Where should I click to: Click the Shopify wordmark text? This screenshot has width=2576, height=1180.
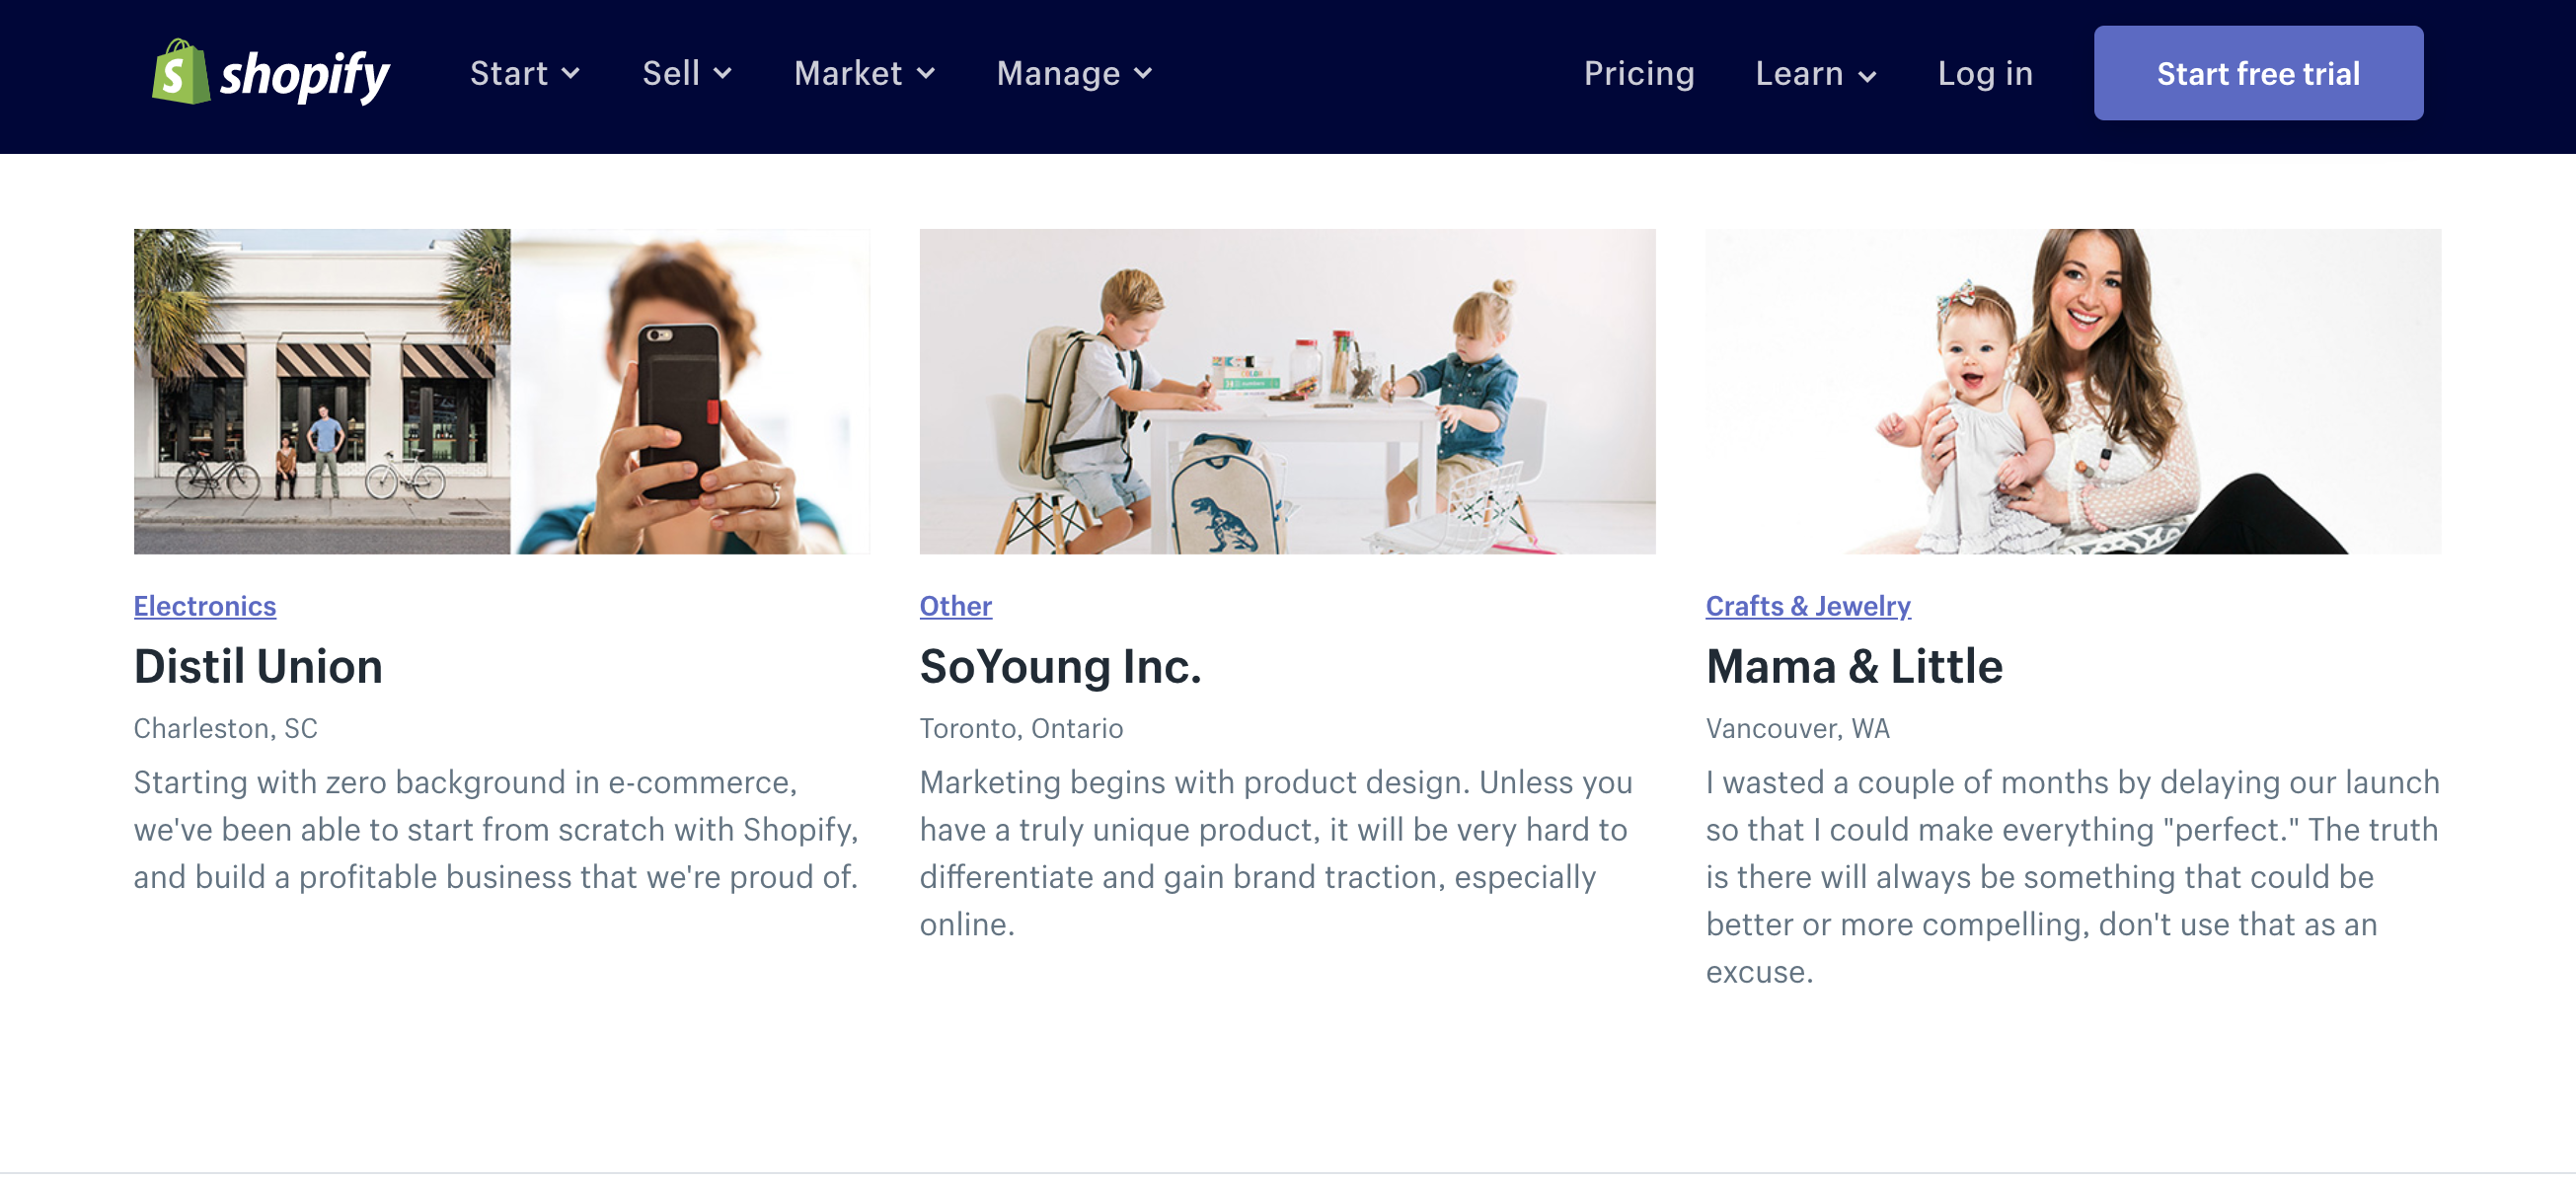click(x=305, y=76)
